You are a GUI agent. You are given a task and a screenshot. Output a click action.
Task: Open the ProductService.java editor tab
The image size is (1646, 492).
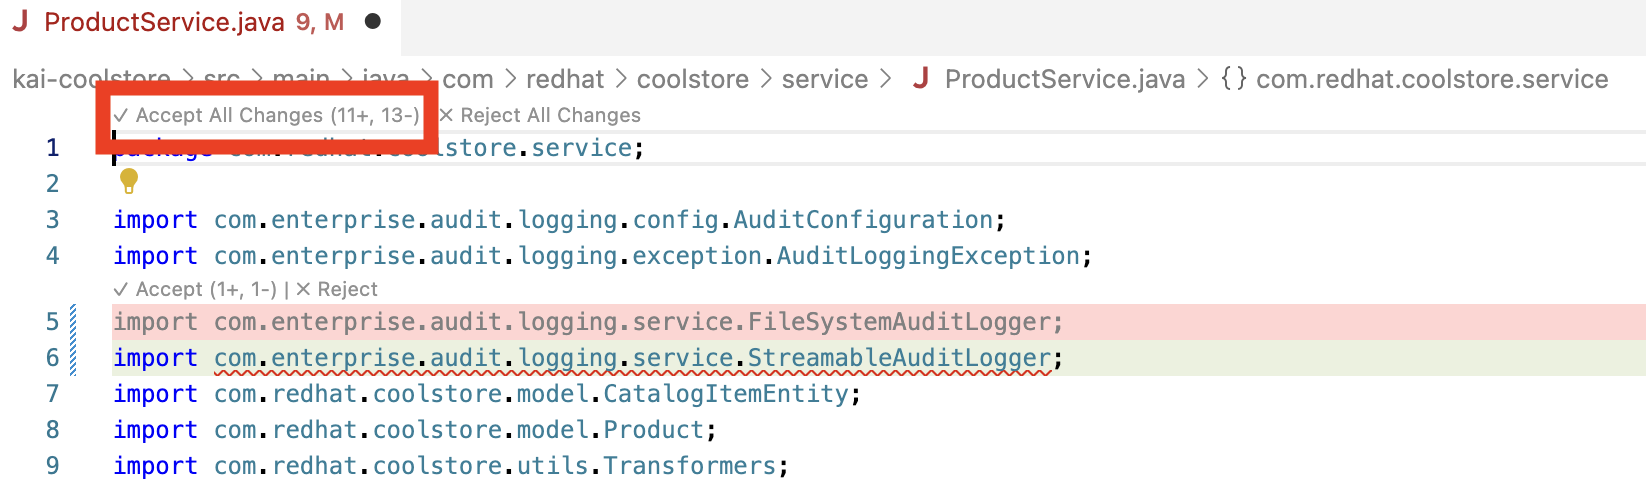point(165,22)
